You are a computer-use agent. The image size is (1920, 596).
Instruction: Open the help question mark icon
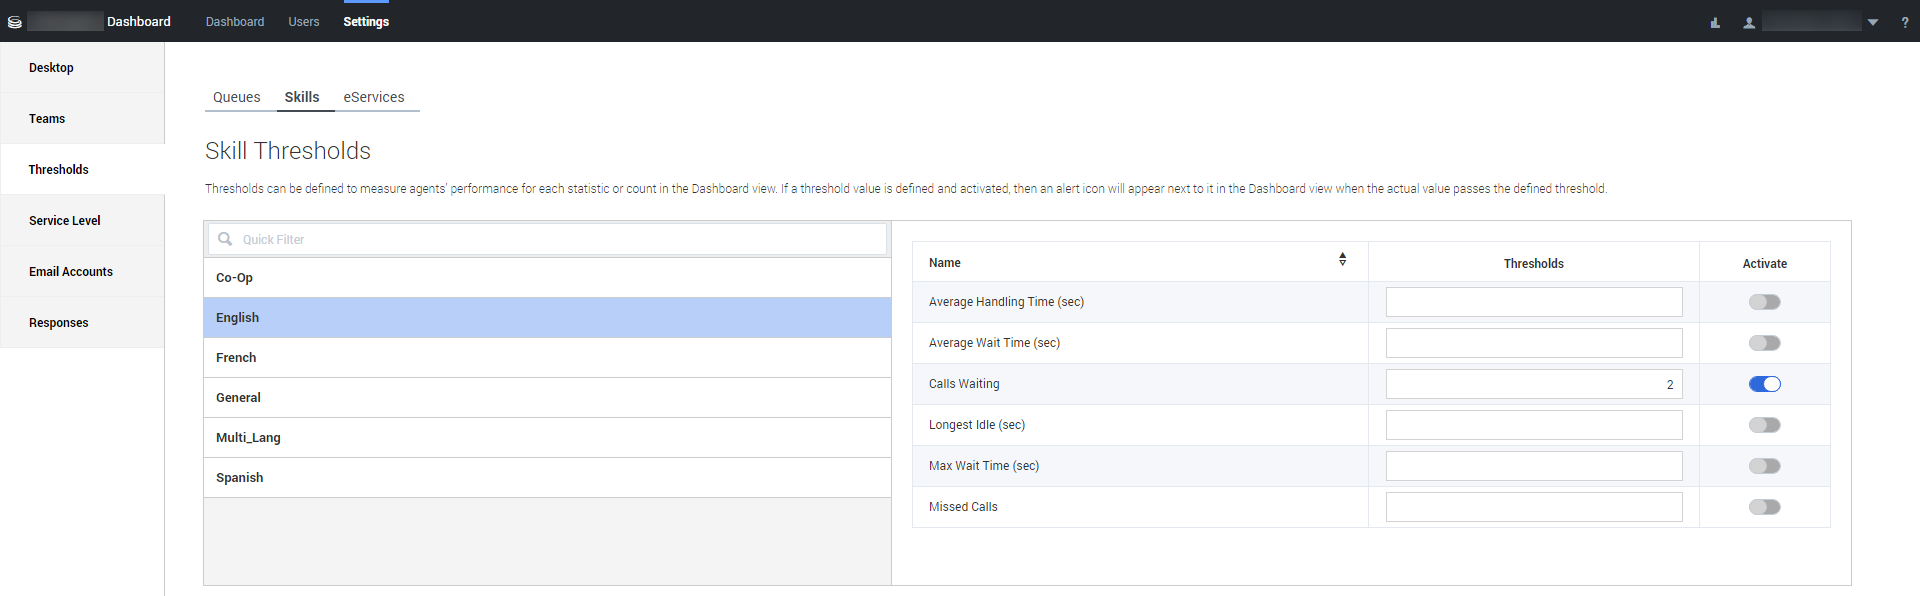point(1904,22)
